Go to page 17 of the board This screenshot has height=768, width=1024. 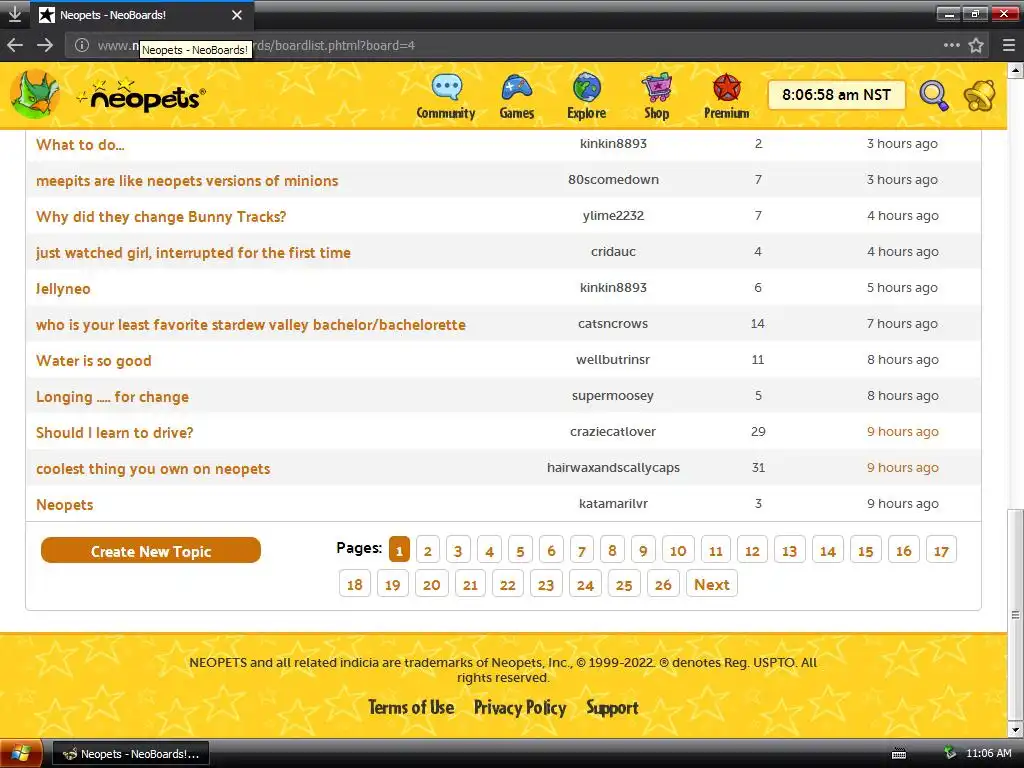941,551
